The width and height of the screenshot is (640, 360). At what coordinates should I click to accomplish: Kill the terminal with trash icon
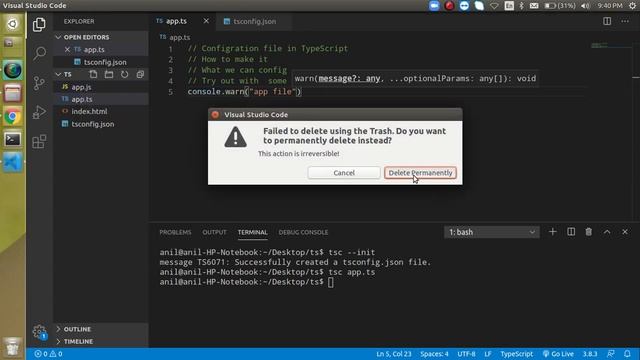coord(589,232)
